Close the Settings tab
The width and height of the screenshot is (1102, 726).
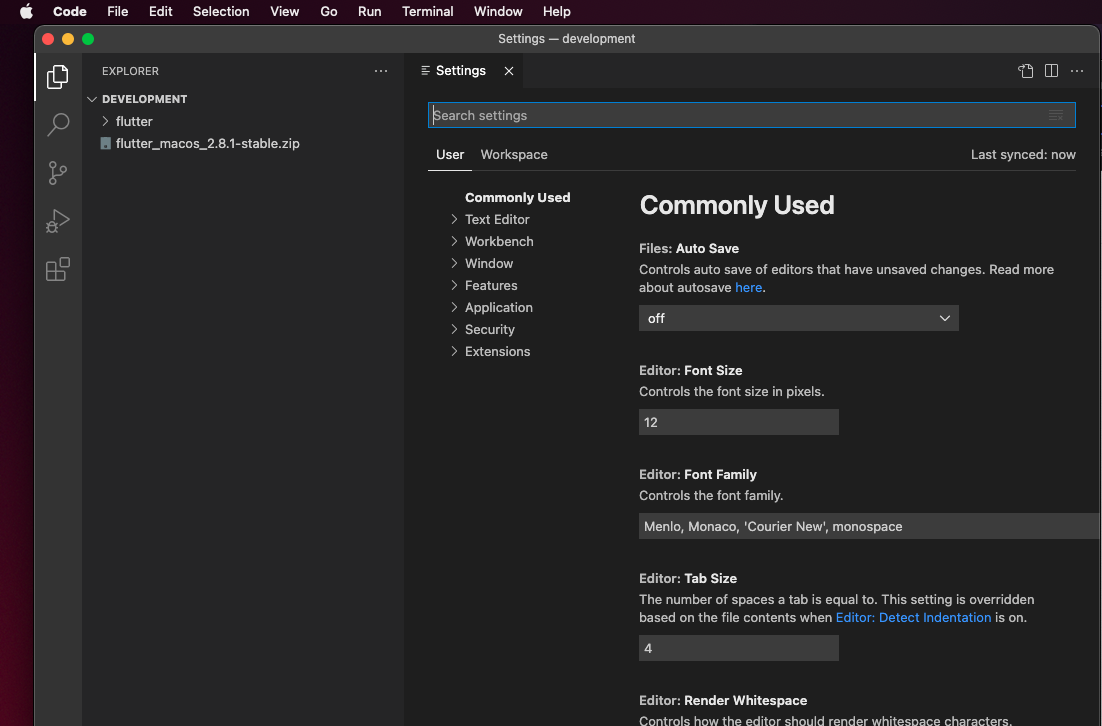coord(509,71)
